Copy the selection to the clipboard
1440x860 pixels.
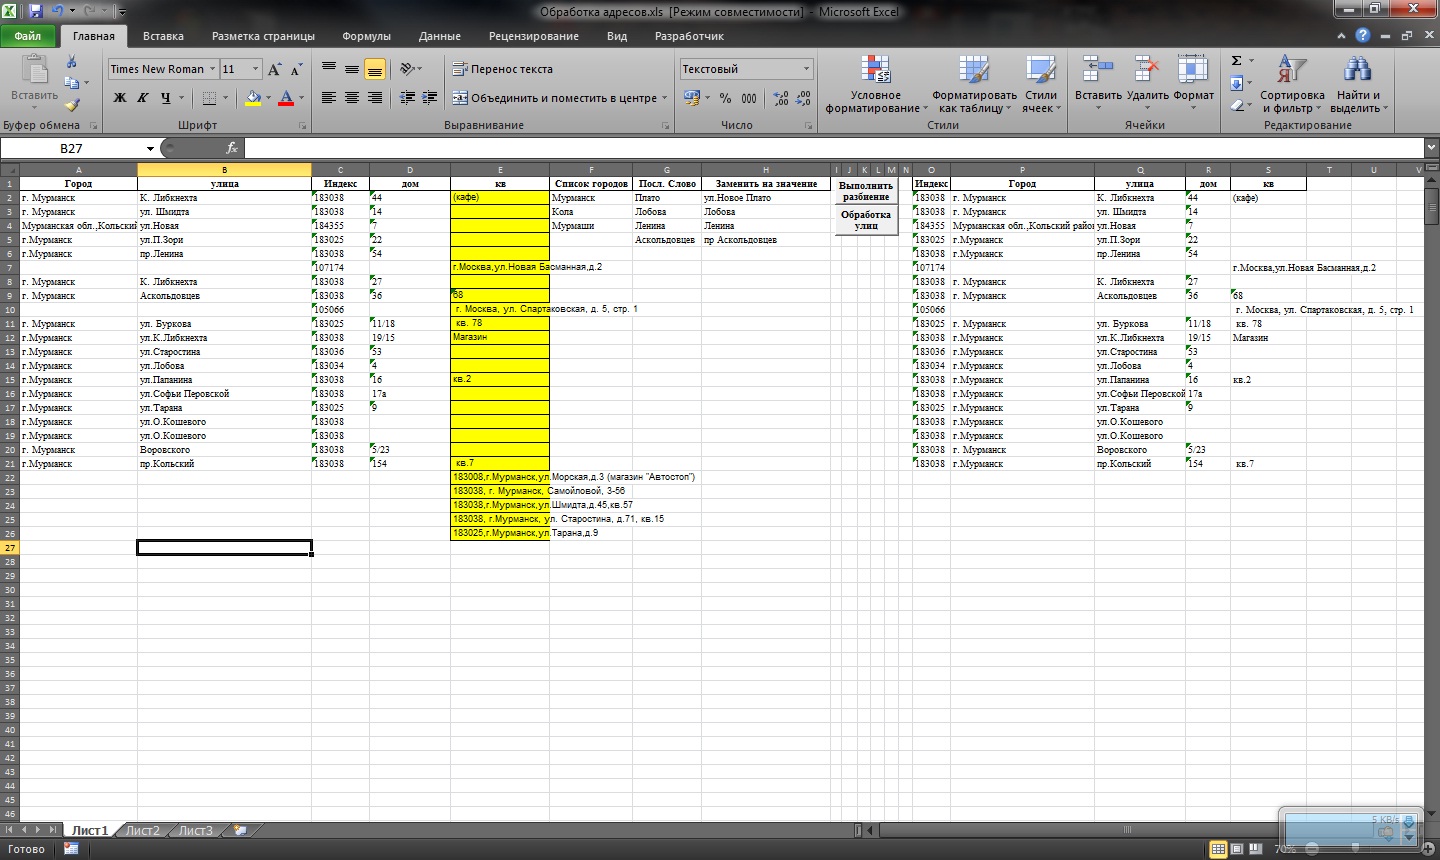[x=71, y=83]
